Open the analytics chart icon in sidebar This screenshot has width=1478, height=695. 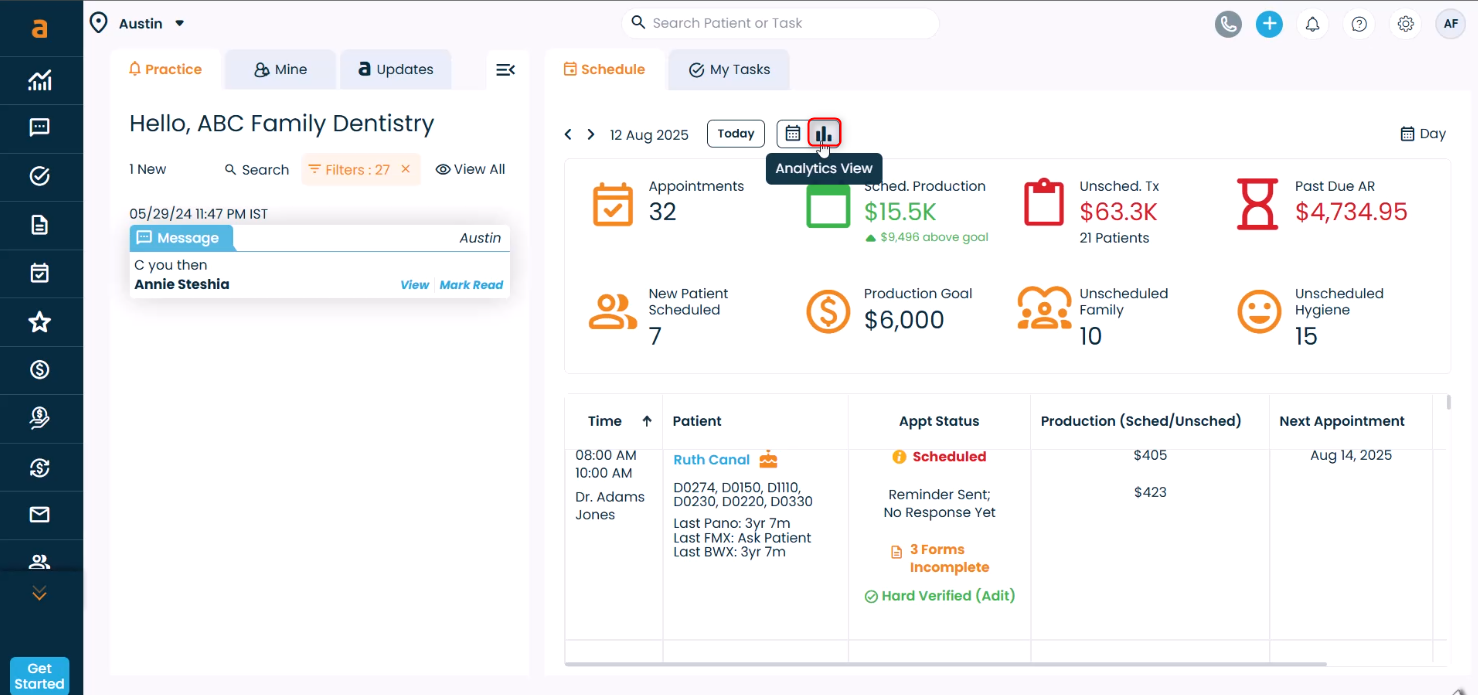[x=40, y=81]
